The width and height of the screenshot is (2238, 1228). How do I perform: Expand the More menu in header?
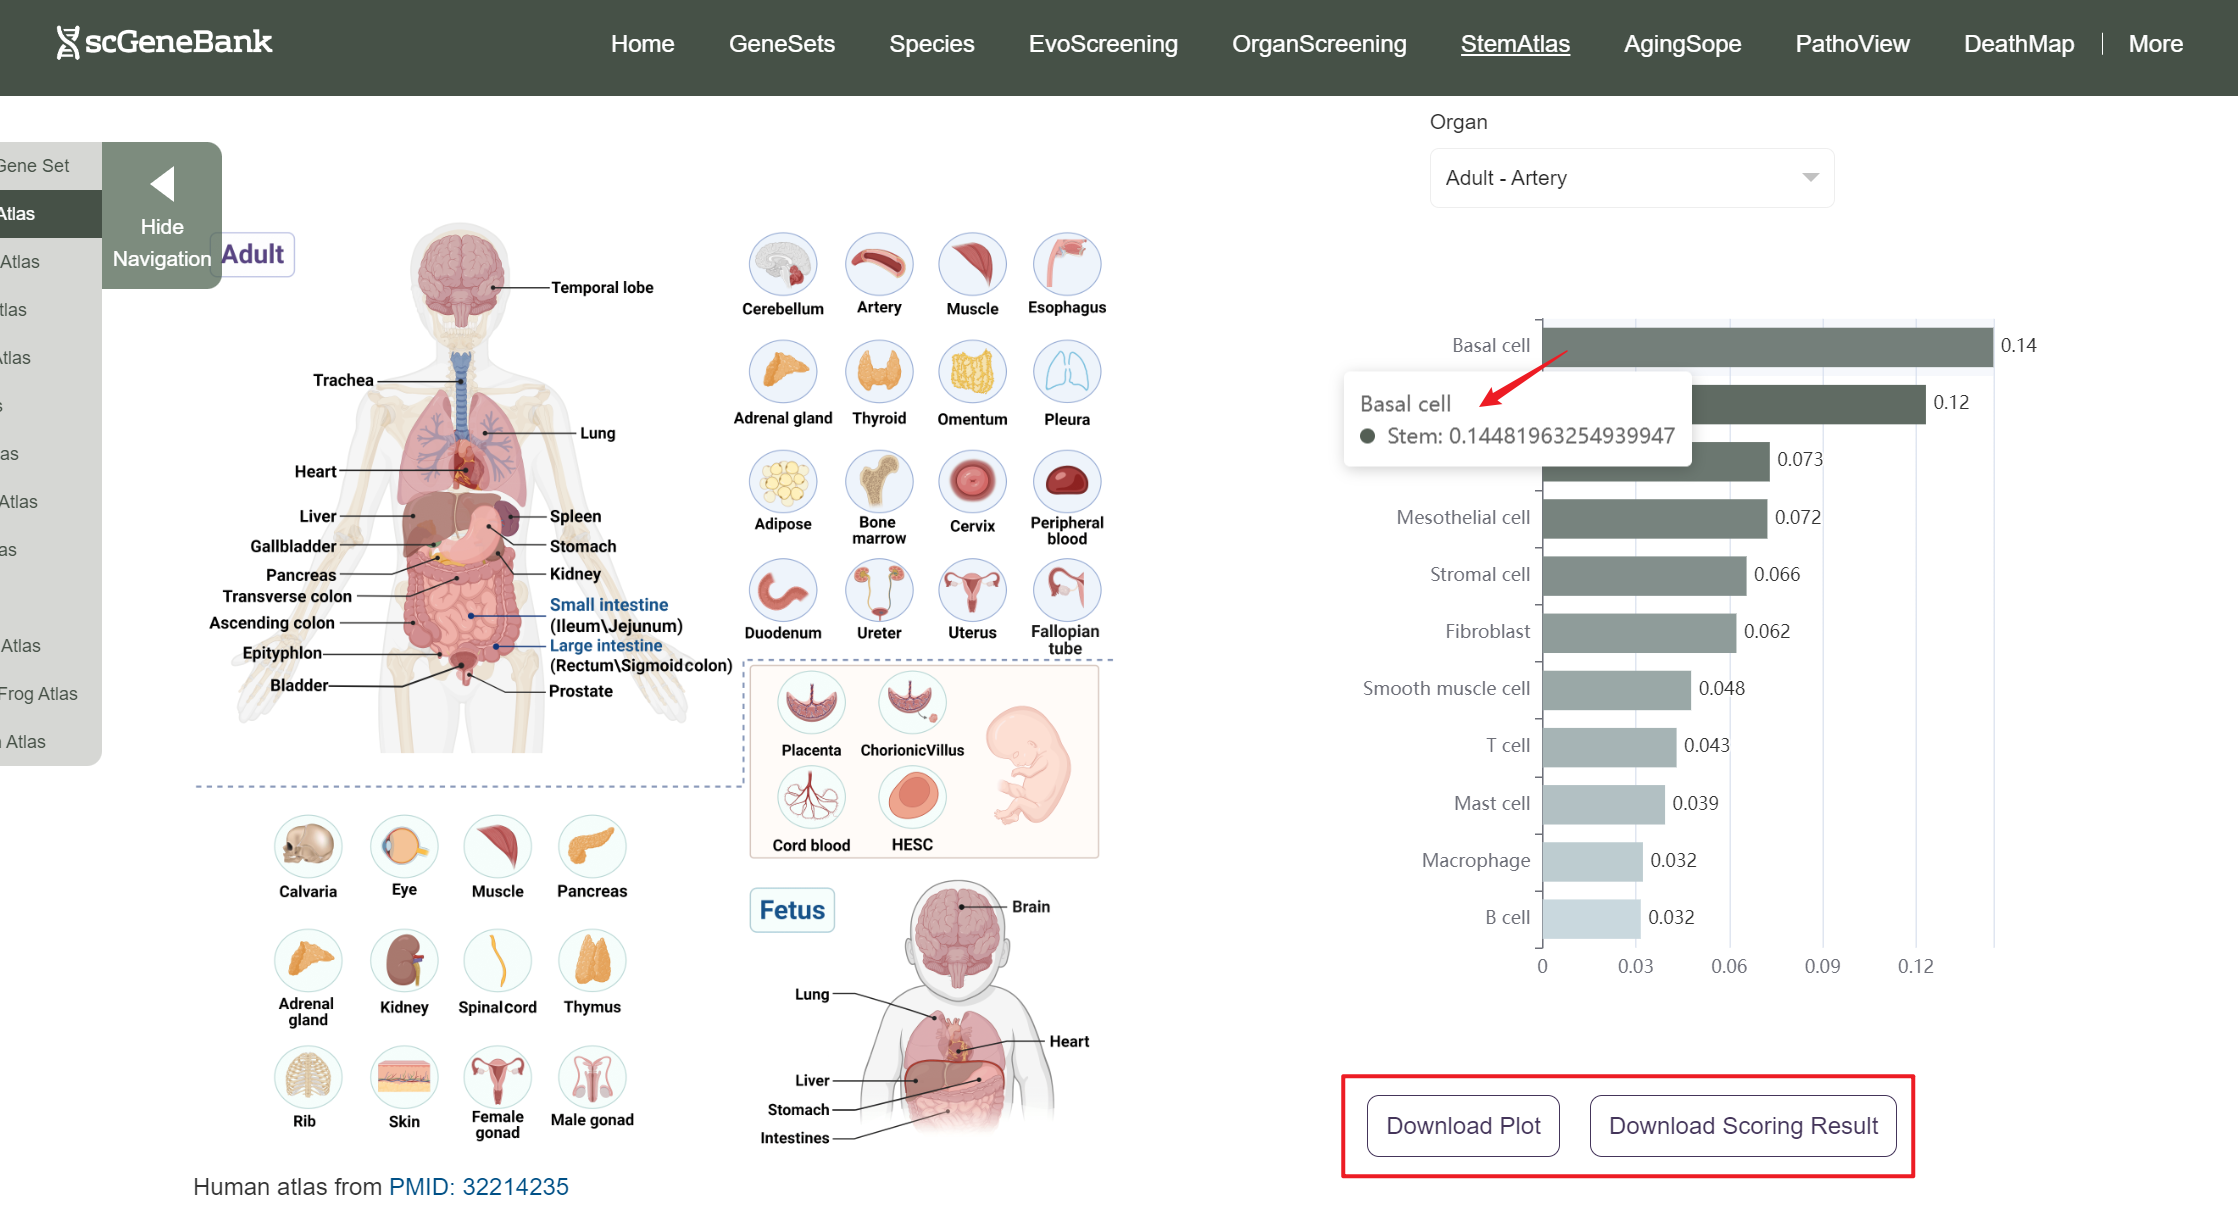(2155, 44)
